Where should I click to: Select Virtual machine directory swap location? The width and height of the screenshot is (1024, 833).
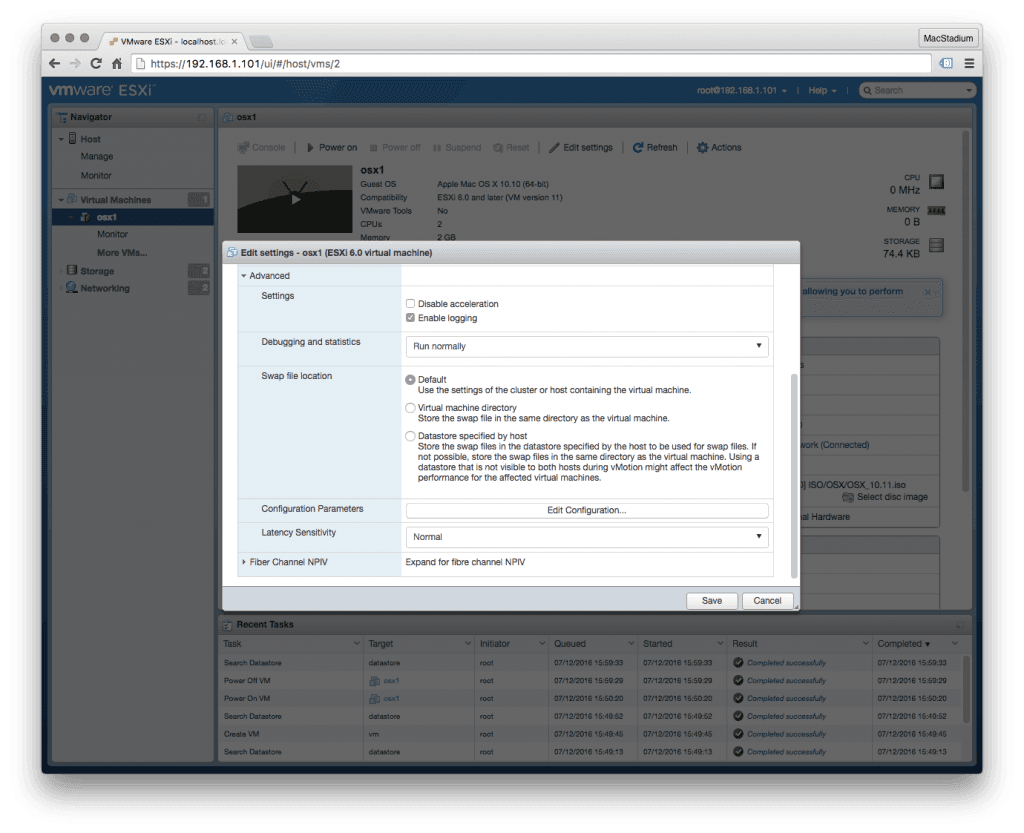(409, 408)
